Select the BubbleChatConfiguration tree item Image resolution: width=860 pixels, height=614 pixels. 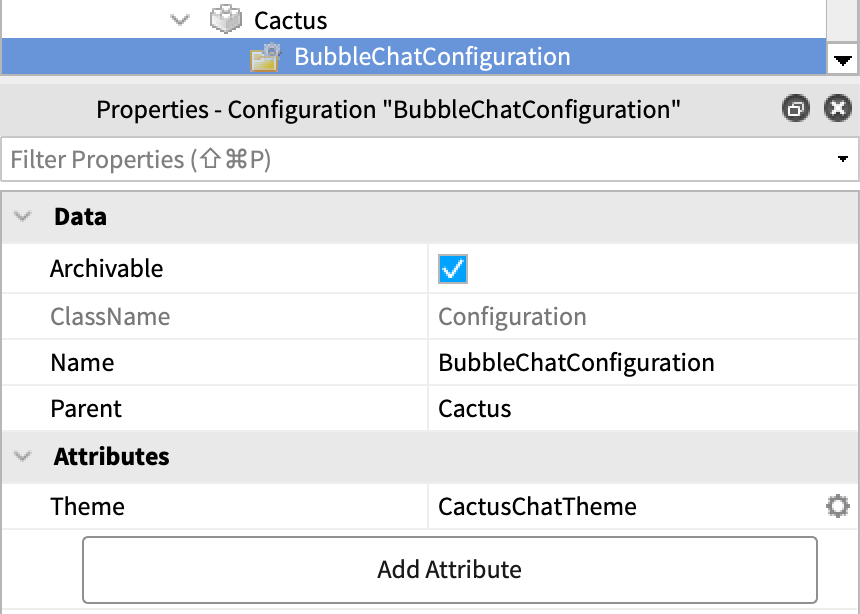tap(432, 57)
